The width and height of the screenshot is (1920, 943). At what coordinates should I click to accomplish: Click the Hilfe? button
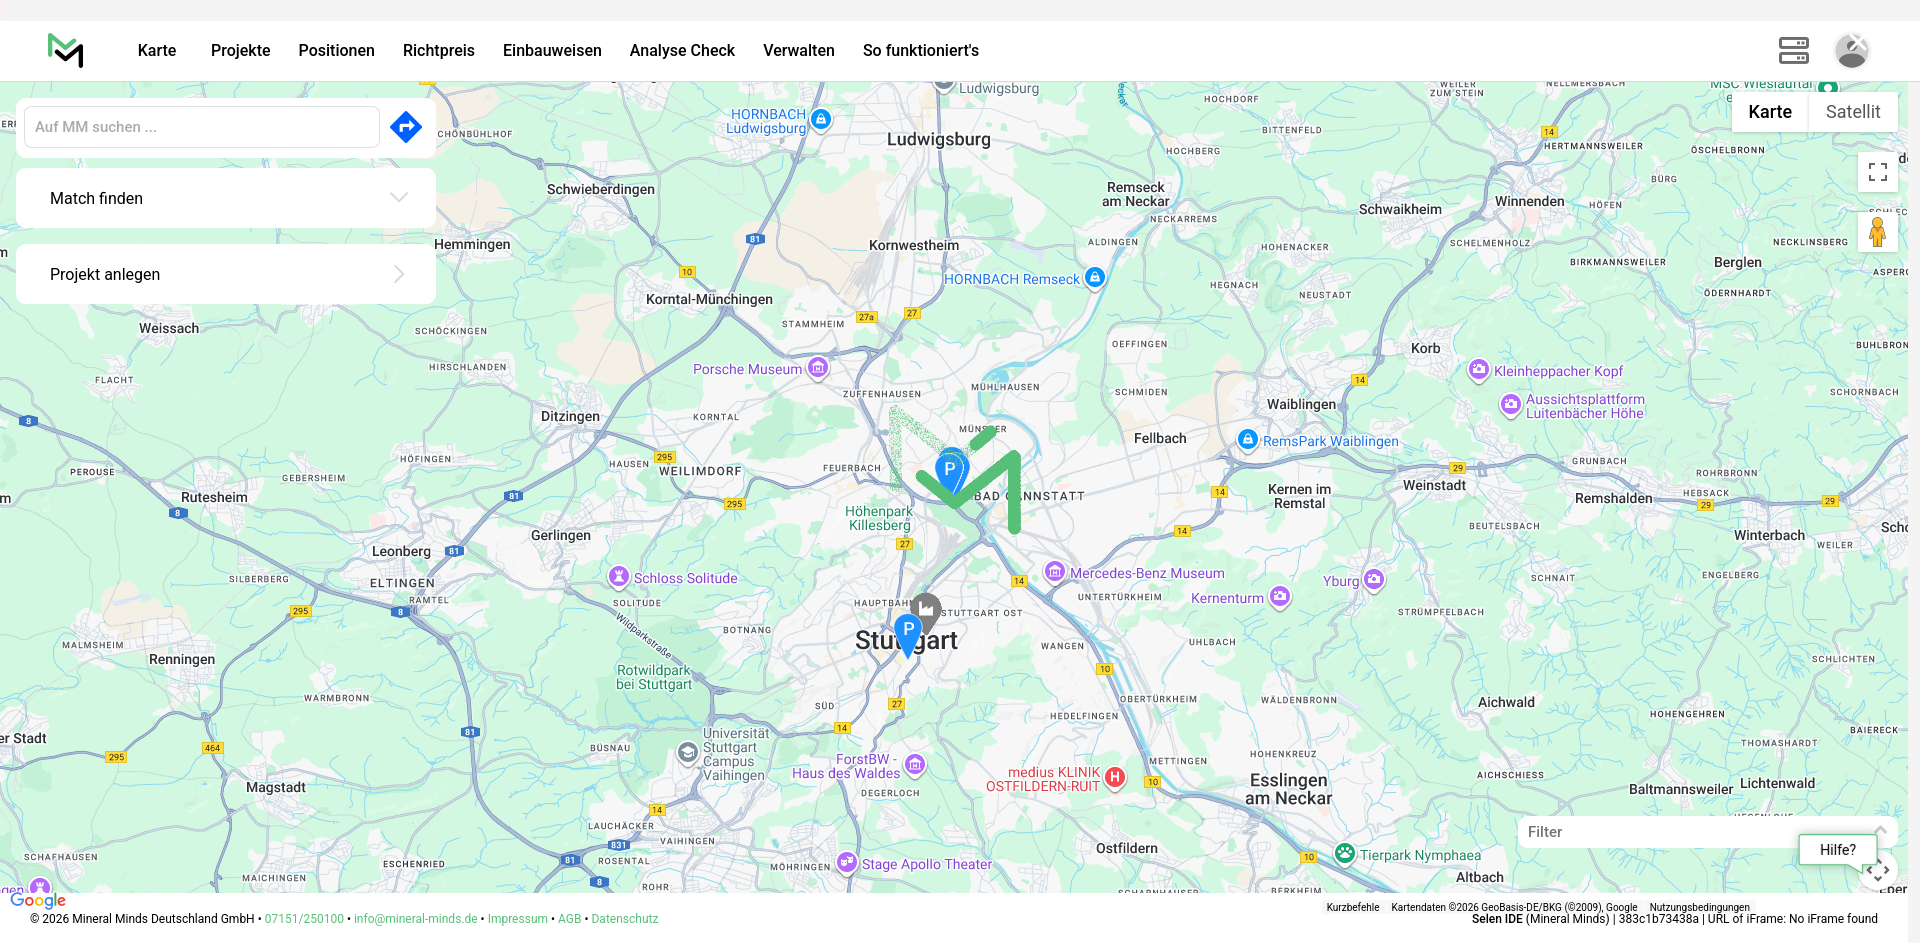tap(1837, 850)
